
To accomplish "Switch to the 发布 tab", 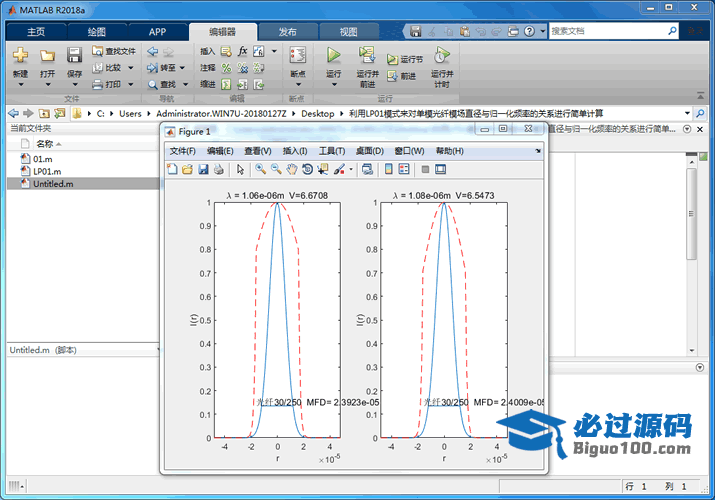I will [288, 31].
